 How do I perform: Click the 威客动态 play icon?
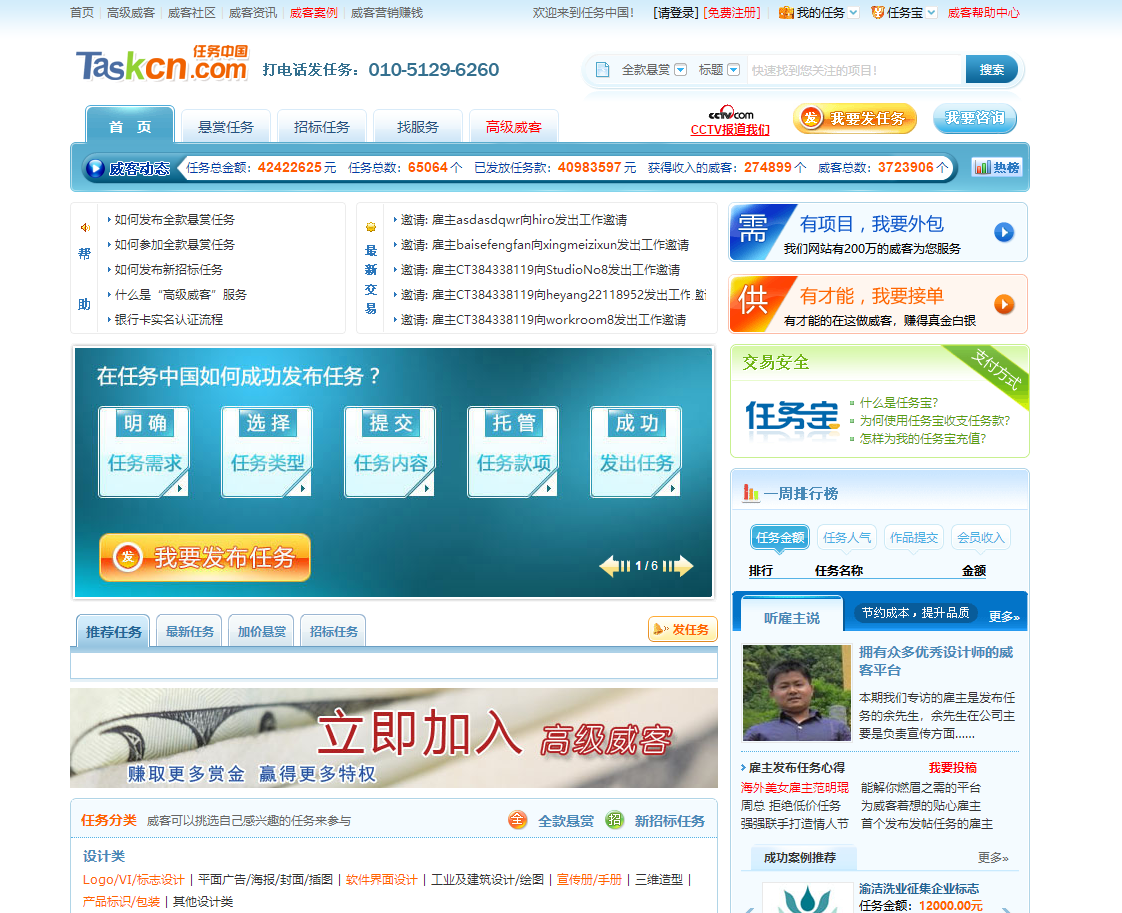pyautogui.click(x=95, y=168)
